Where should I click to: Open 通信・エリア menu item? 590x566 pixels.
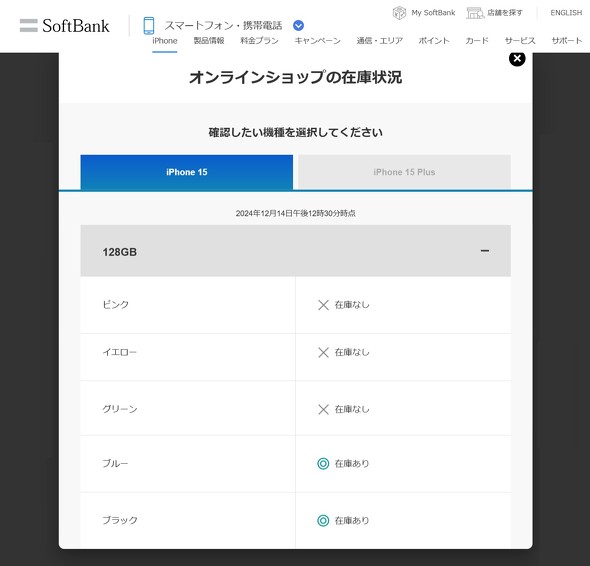[380, 41]
